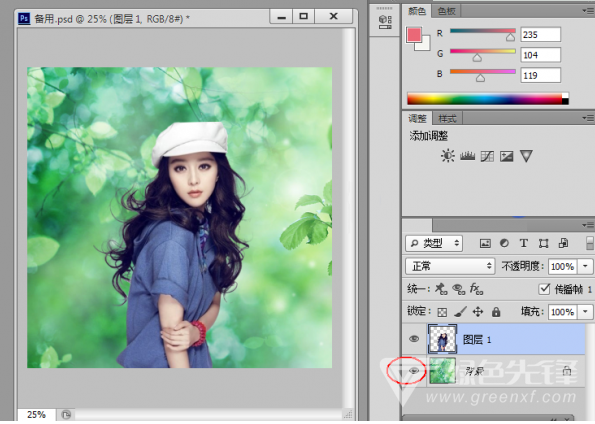
Task: Open the 不透明度 opacity dropdown arrow
Action: click(585, 266)
